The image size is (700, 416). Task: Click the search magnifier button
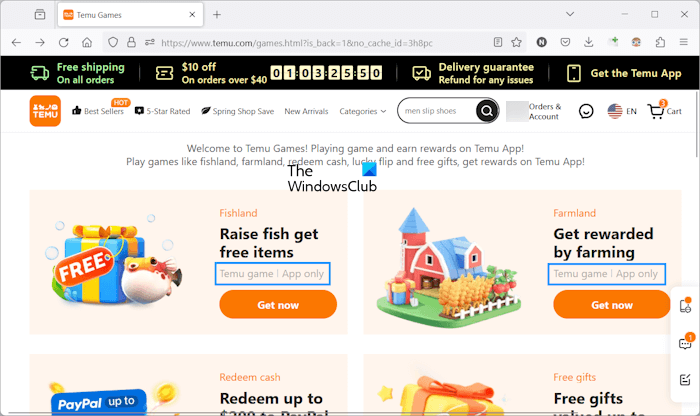tap(487, 110)
